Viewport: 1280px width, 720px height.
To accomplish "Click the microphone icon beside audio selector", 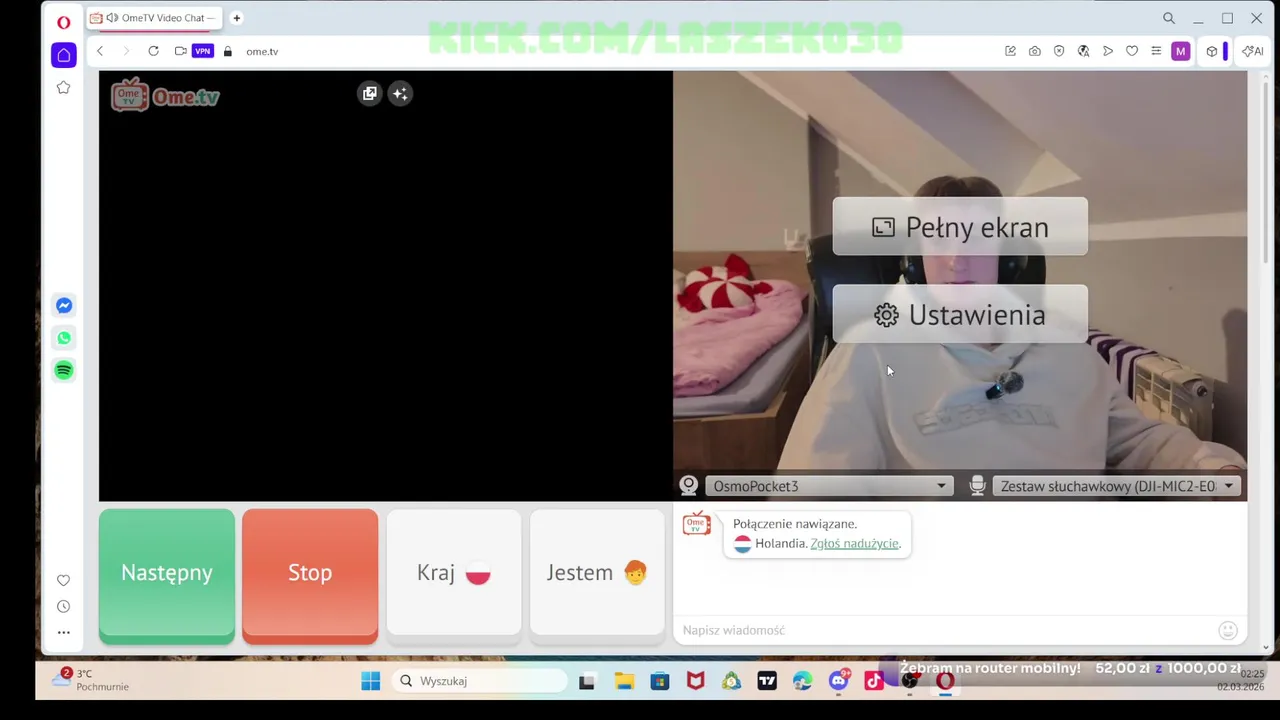I will pos(978,486).
